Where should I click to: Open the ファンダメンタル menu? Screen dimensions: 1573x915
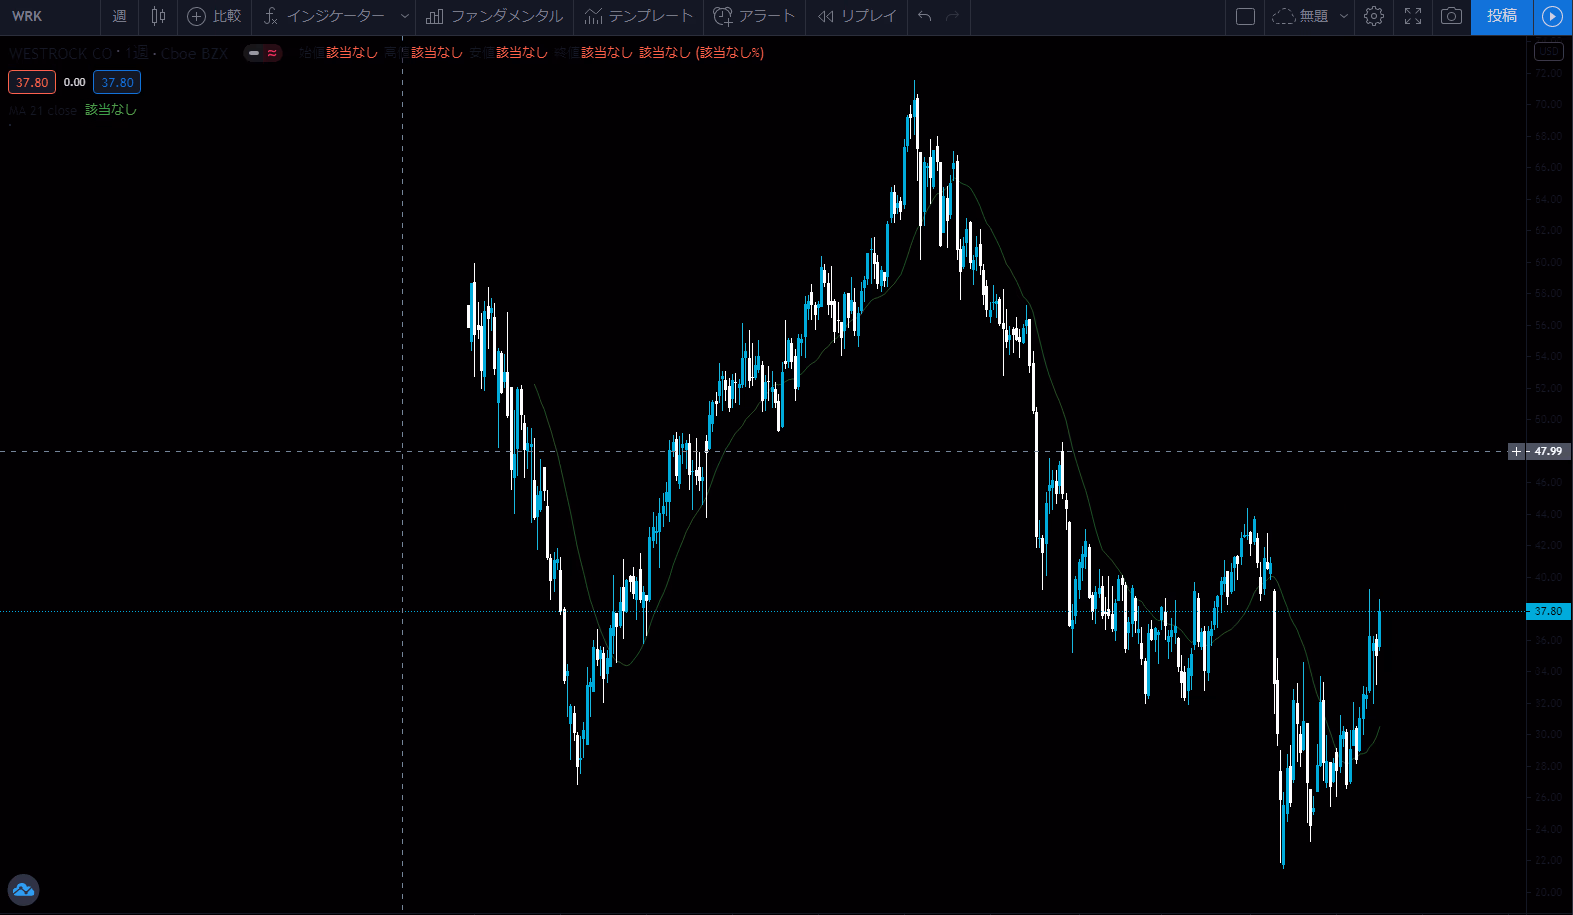click(495, 16)
